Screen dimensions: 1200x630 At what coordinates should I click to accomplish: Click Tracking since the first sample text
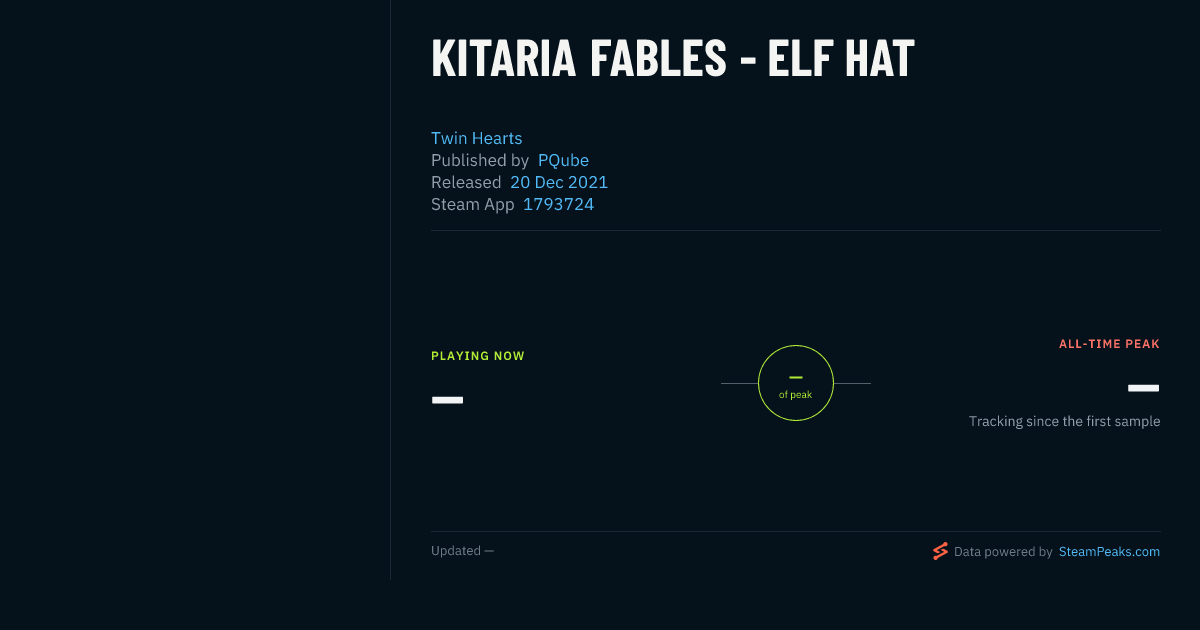coord(1064,421)
